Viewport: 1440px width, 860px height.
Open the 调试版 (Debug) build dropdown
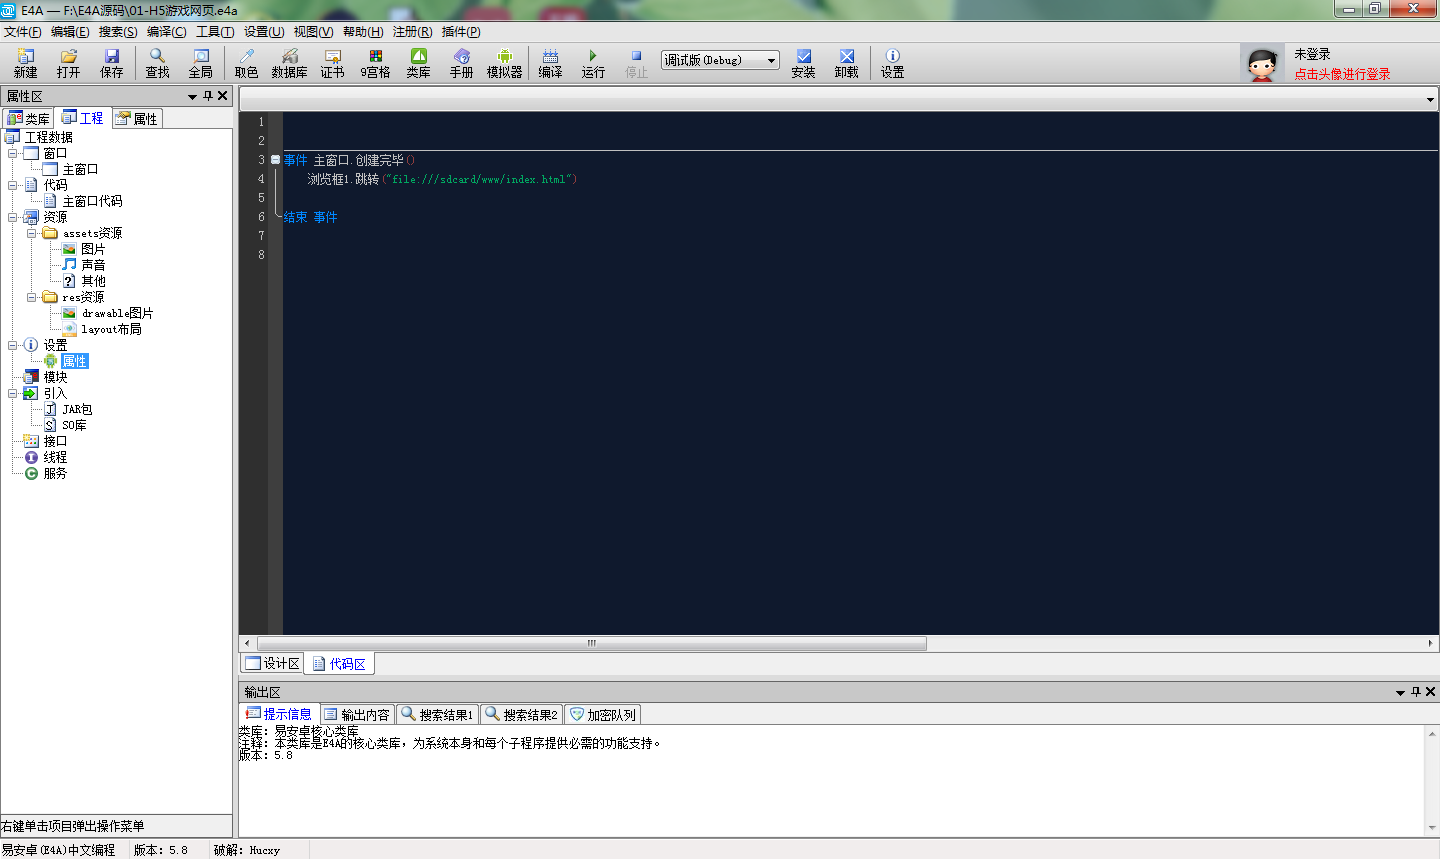[x=720, y=60]
